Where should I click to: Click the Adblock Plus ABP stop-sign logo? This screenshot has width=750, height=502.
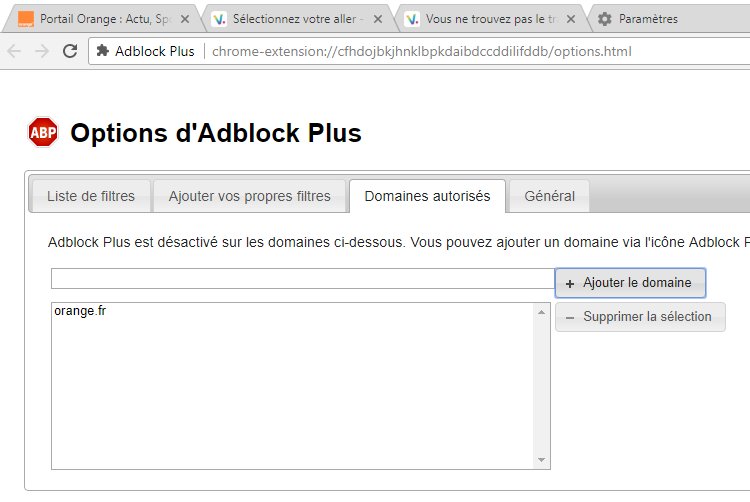point(43,133)
